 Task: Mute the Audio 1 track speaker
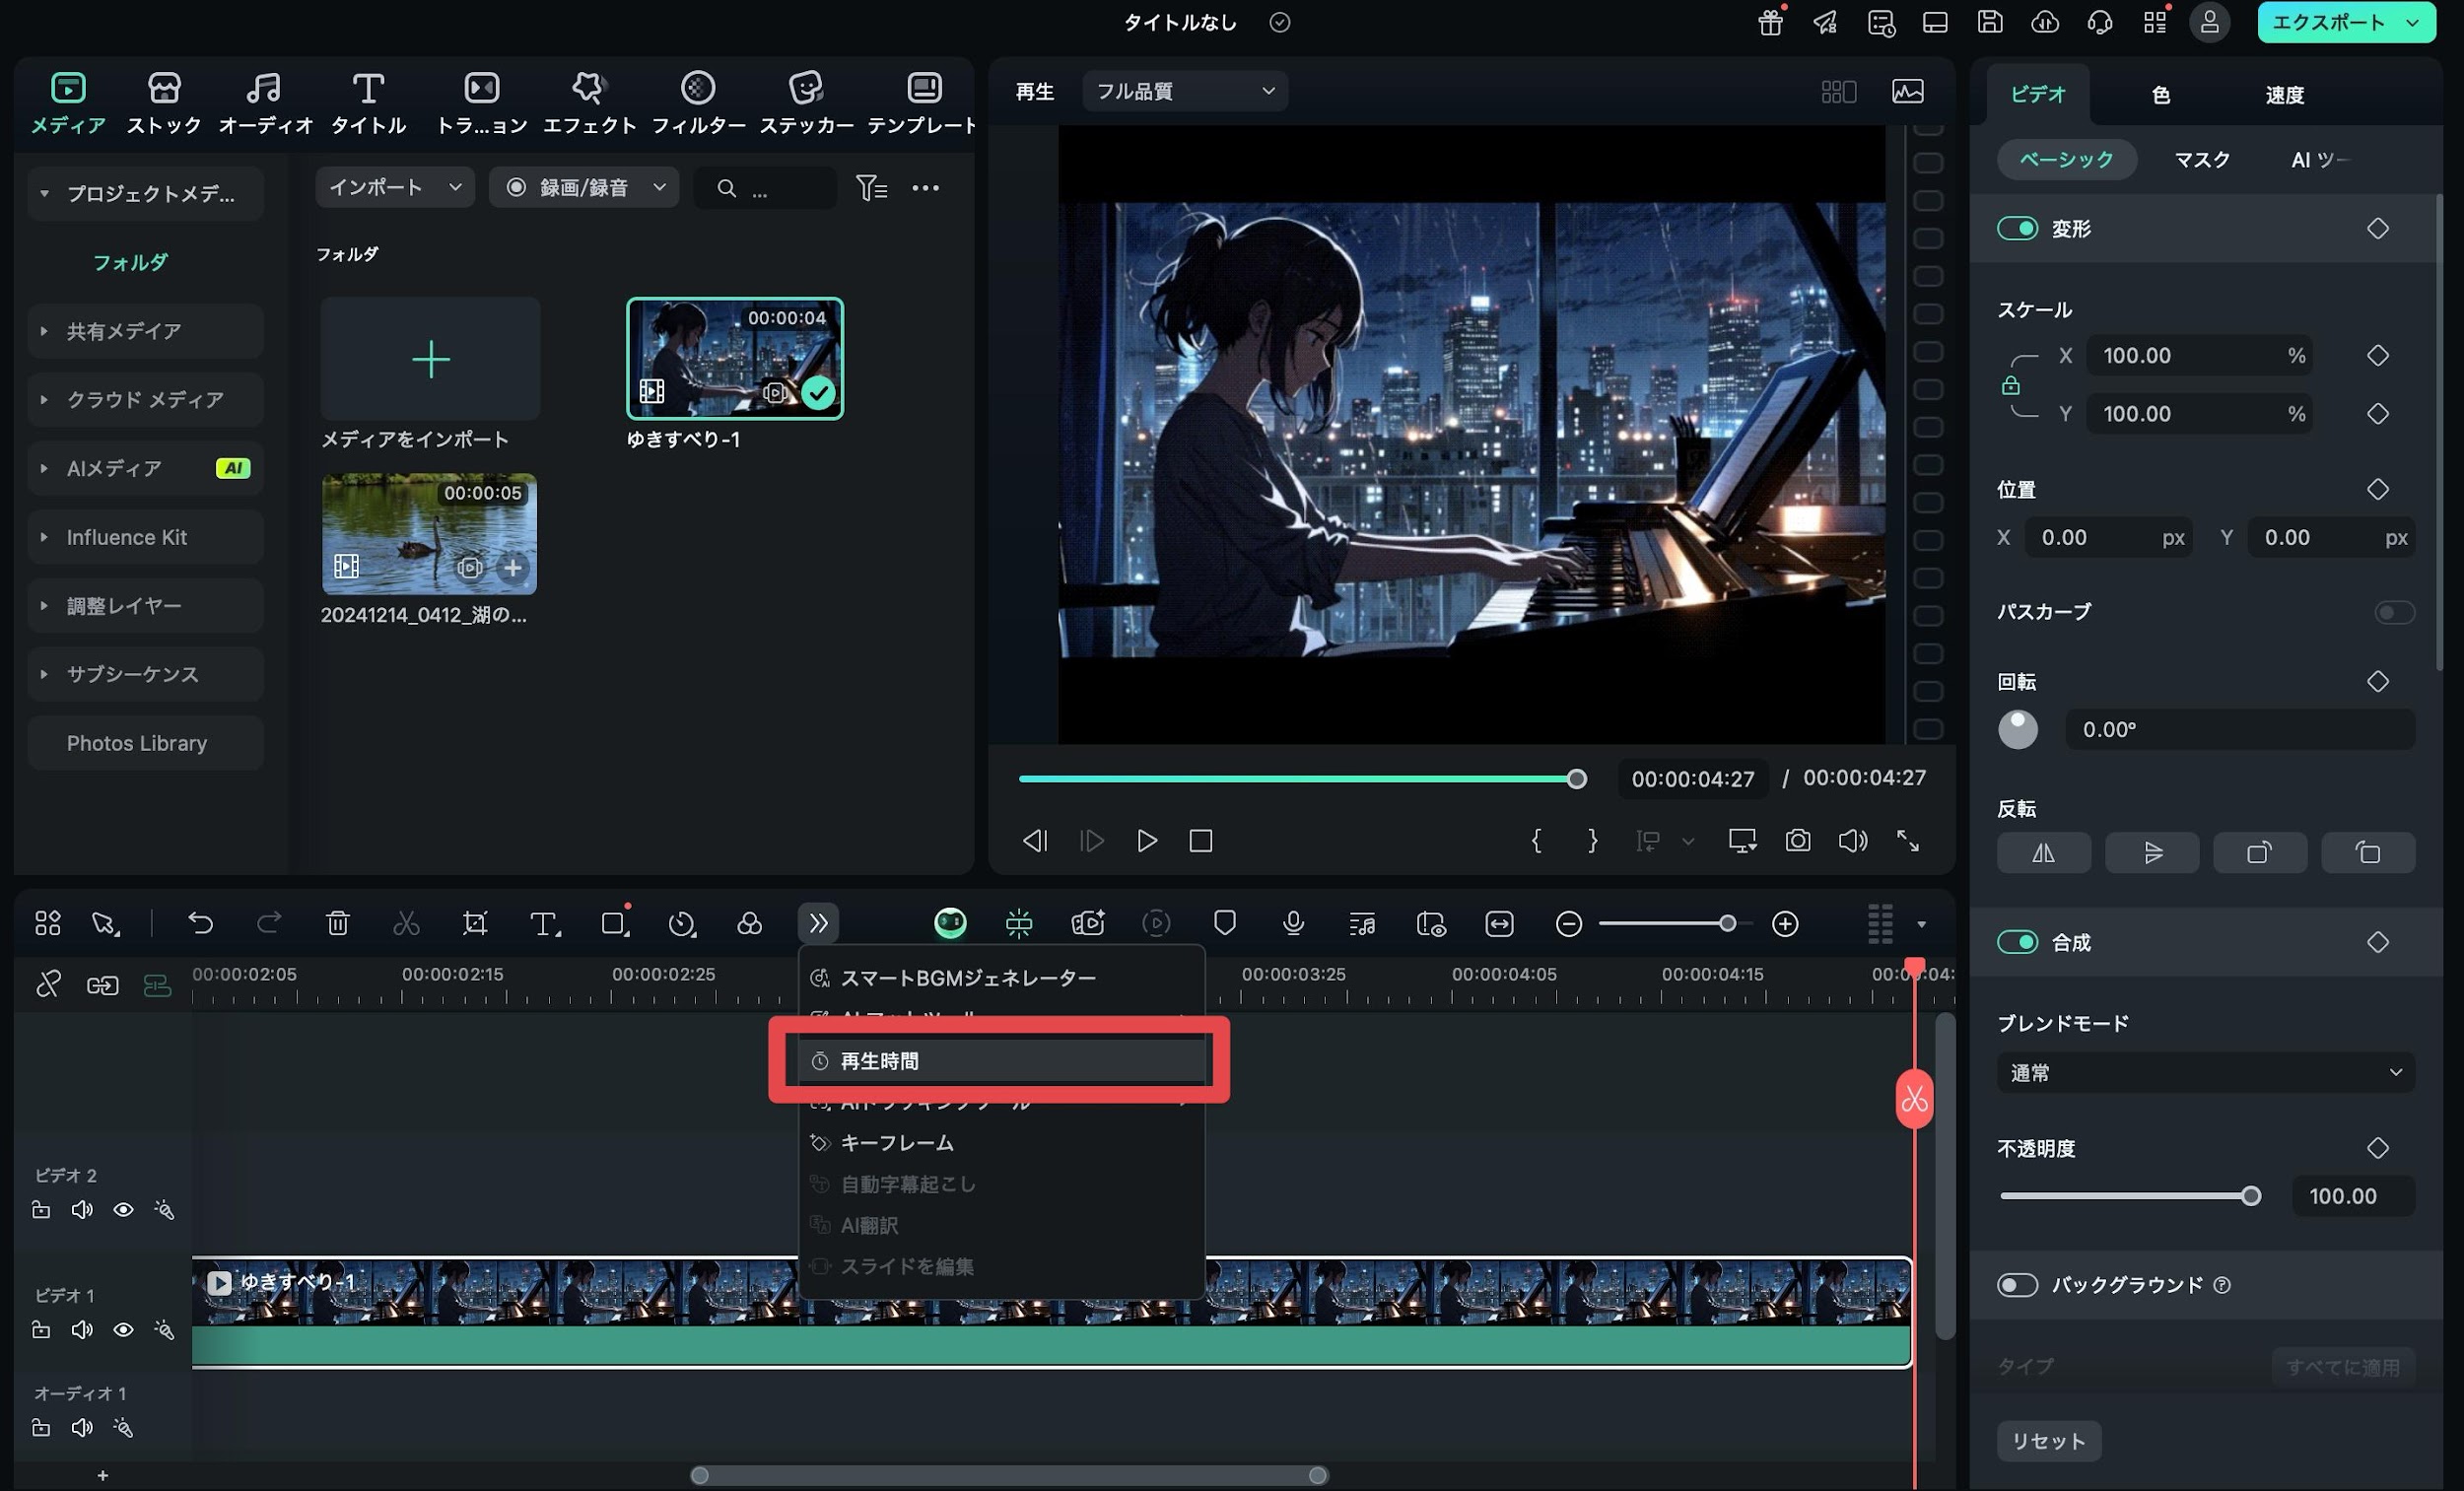pyautogui.click(x=82, y=1427)
